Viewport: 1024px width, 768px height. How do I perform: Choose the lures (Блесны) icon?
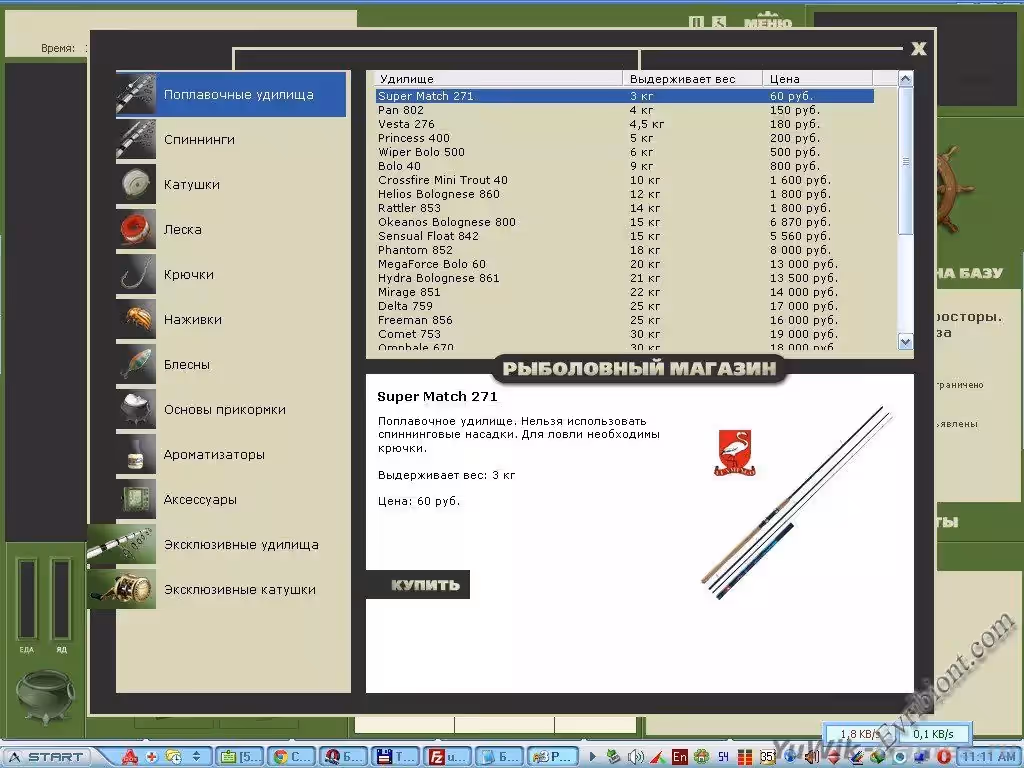coord(136,365)
